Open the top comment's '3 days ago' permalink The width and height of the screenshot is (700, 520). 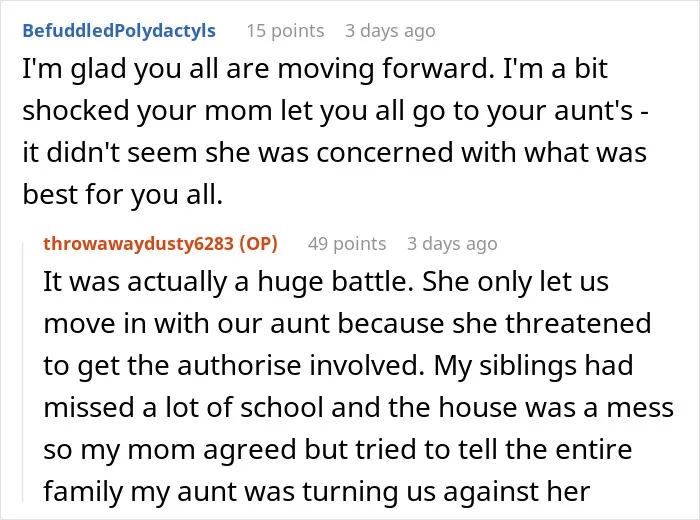[x=390, y=31]
